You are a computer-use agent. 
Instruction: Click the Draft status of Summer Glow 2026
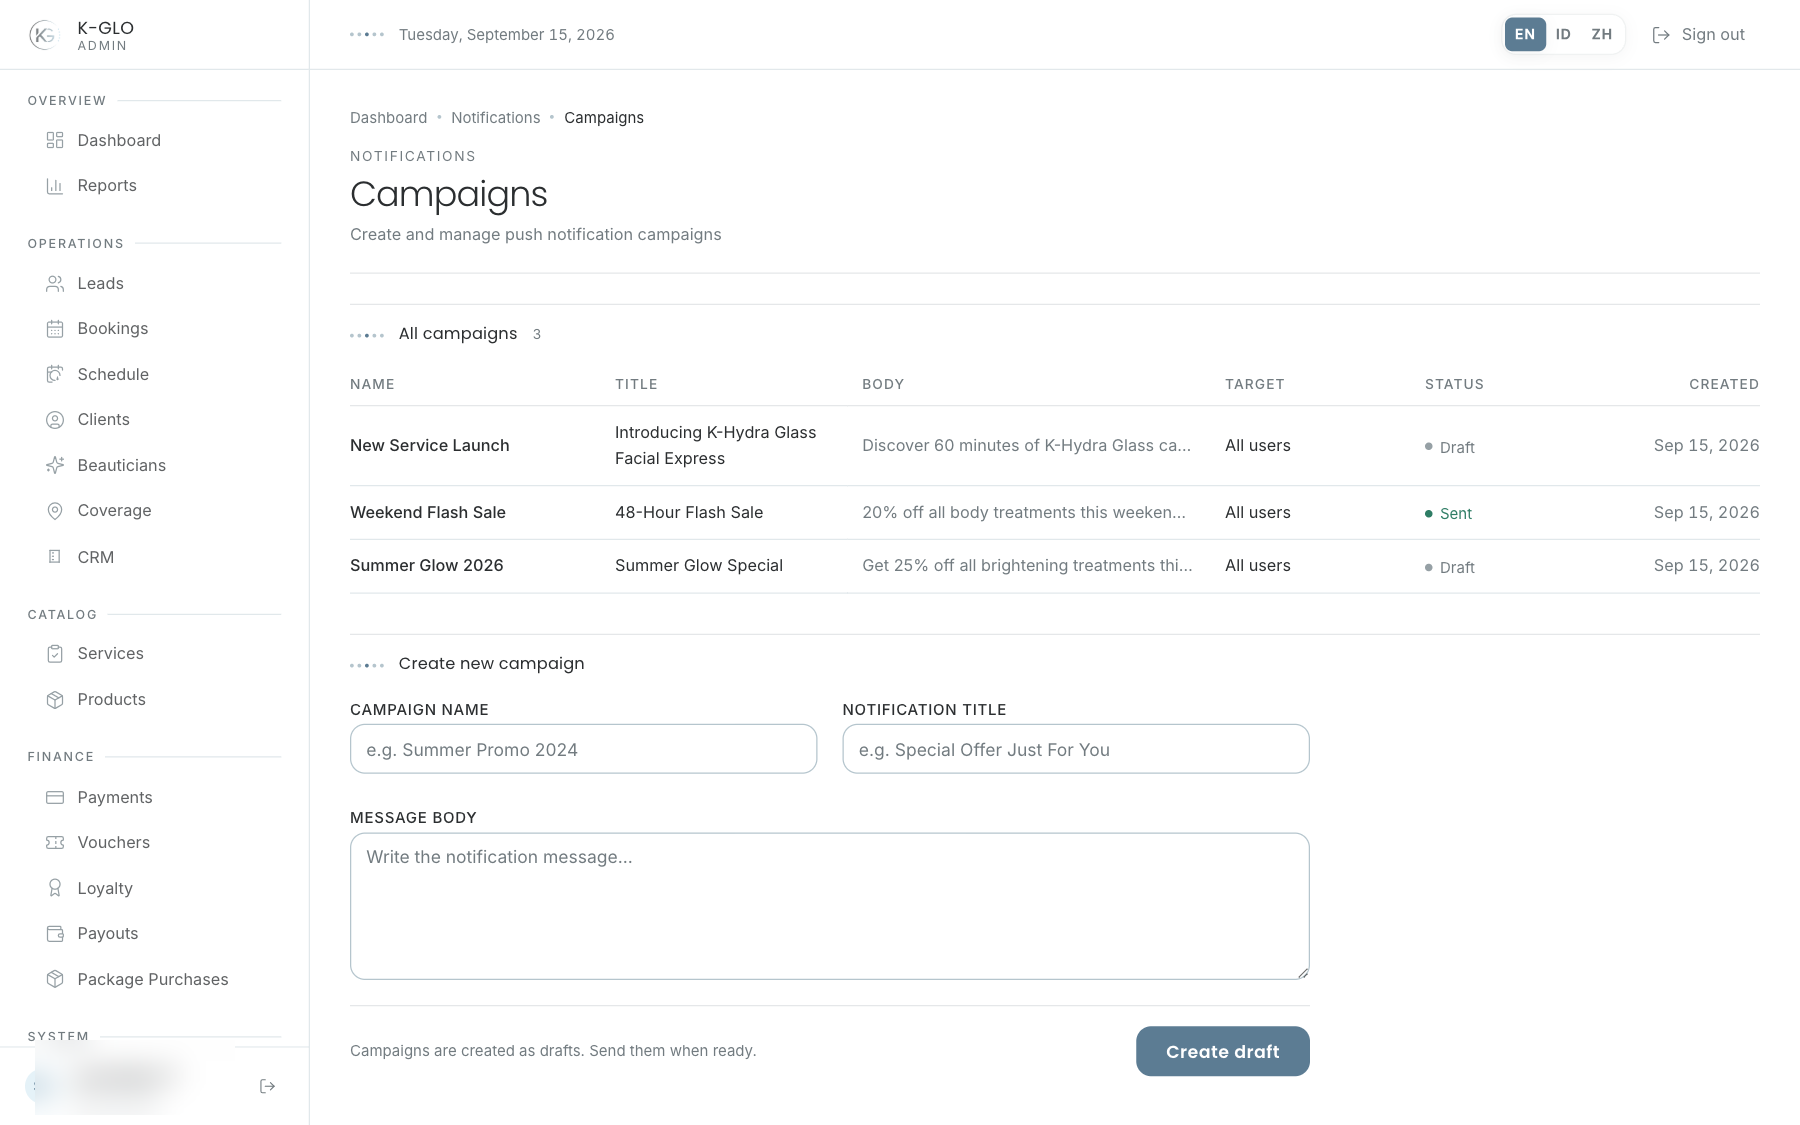tap(1450, 568)
